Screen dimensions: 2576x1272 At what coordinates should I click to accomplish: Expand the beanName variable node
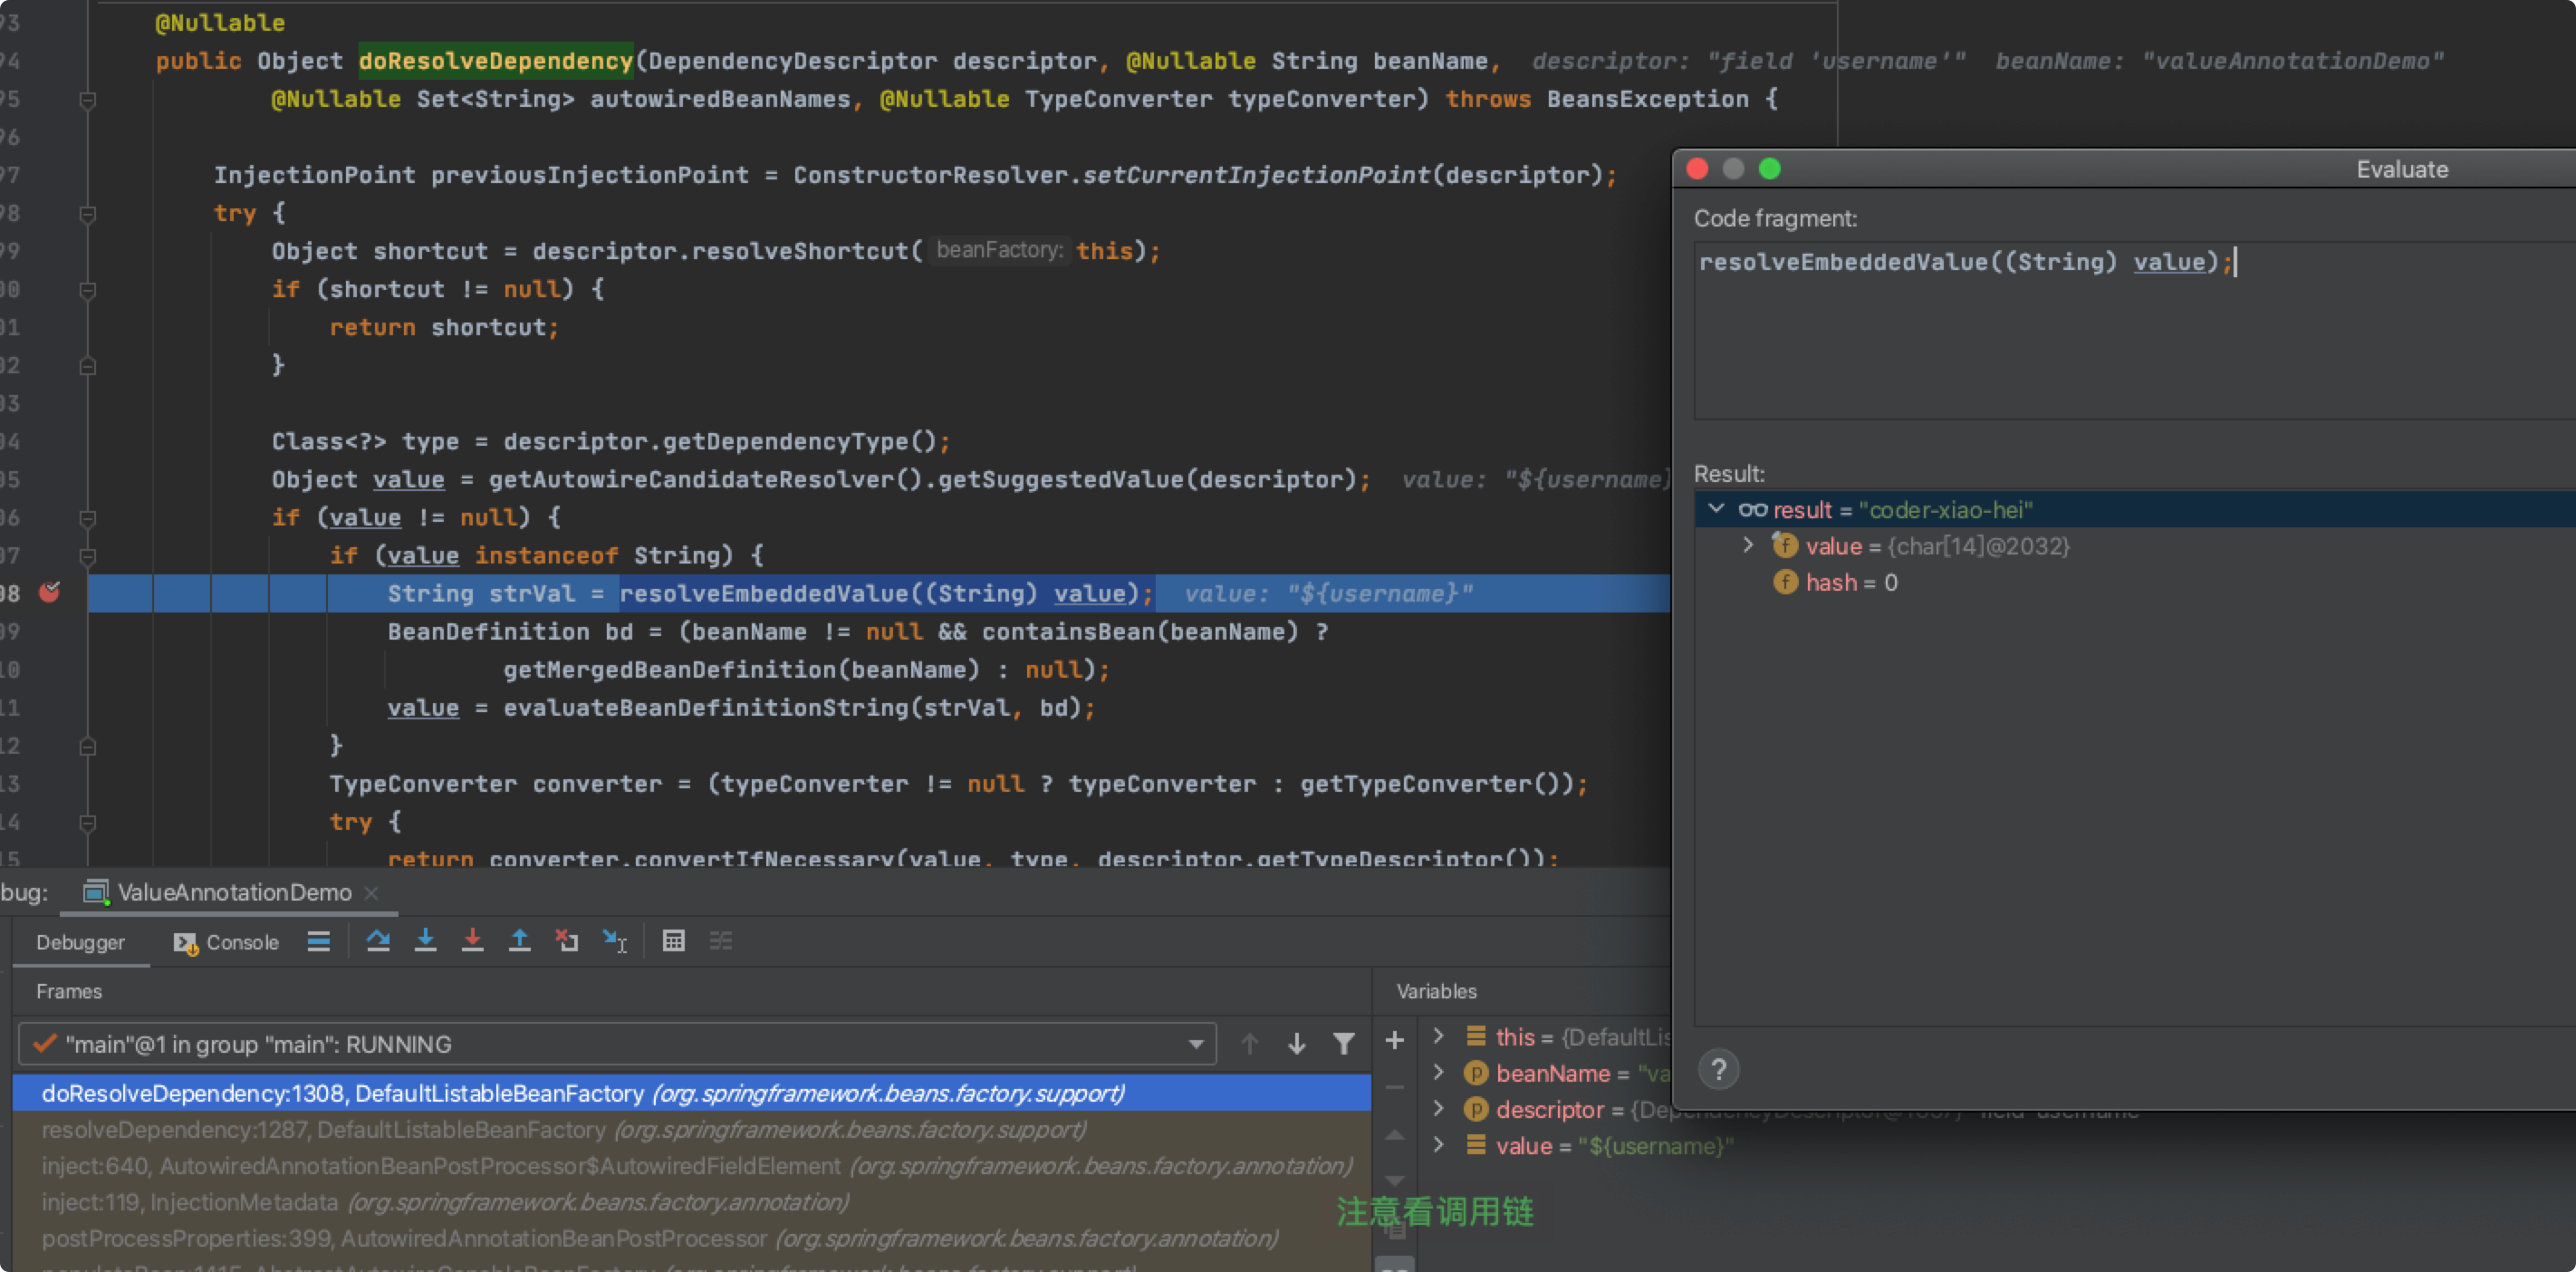1438,1072
